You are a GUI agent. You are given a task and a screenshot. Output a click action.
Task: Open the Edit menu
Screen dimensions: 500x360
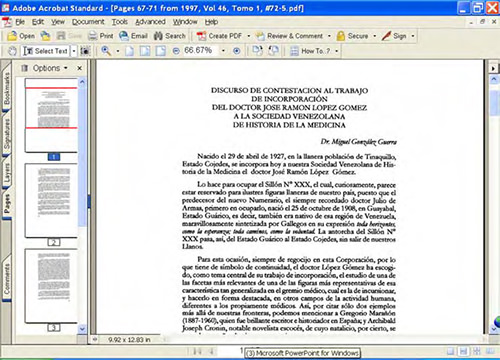coord(38,22)
